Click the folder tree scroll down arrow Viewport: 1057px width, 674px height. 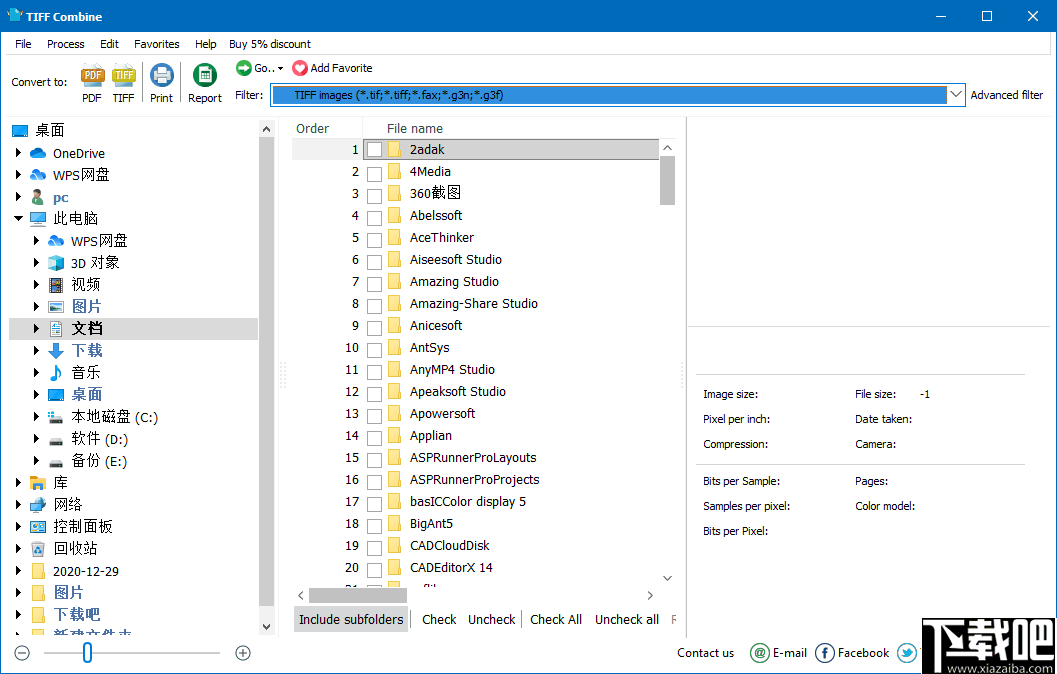267,626
